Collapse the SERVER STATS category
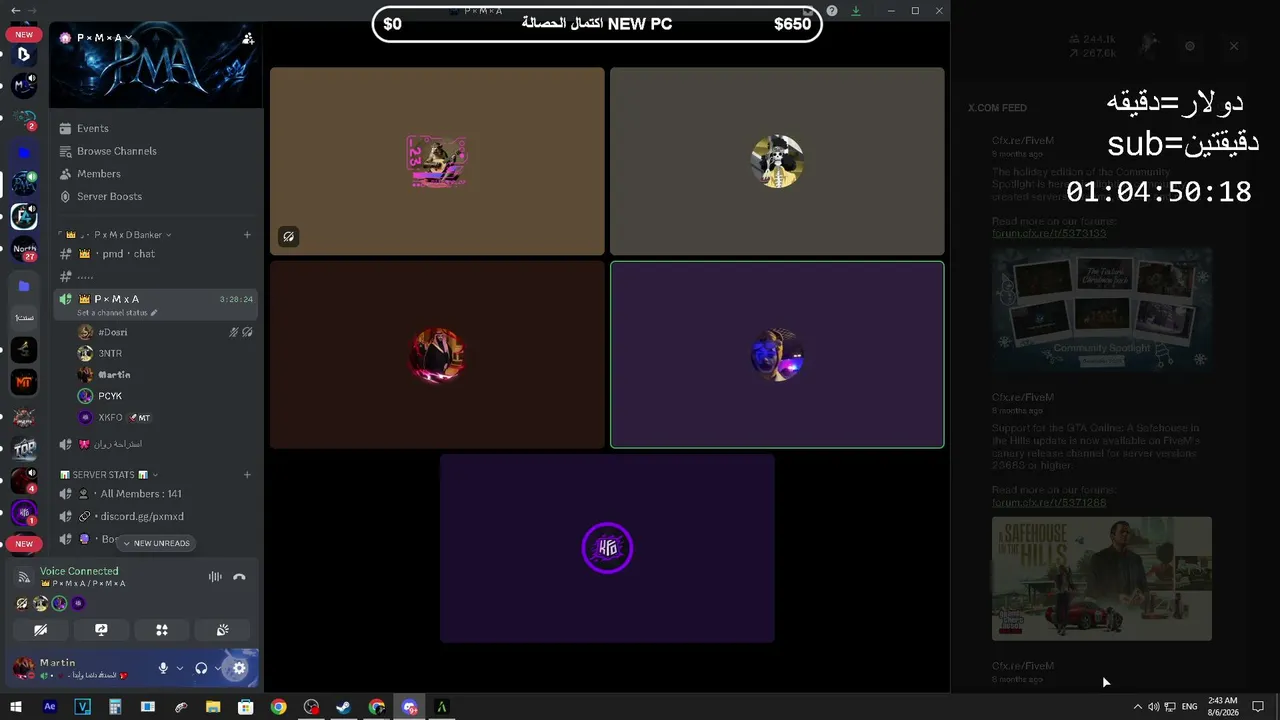Viewport: 1280px width, 720px height. click(109, 475)
